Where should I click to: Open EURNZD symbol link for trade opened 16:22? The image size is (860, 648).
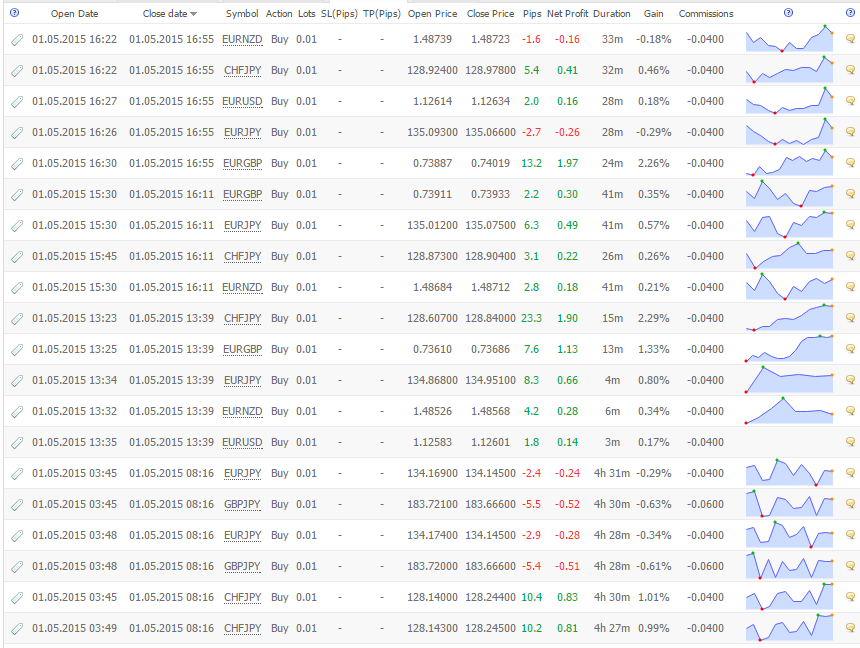click(242, 40)
